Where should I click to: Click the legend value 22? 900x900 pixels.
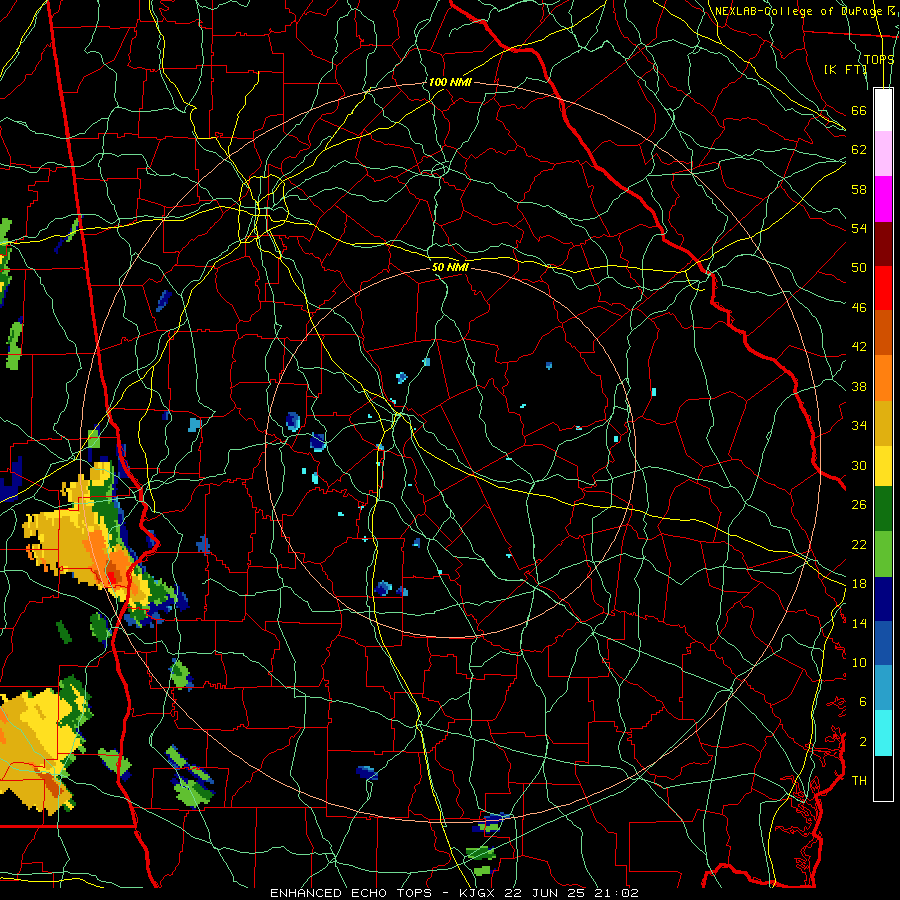(x=859, y=544)
